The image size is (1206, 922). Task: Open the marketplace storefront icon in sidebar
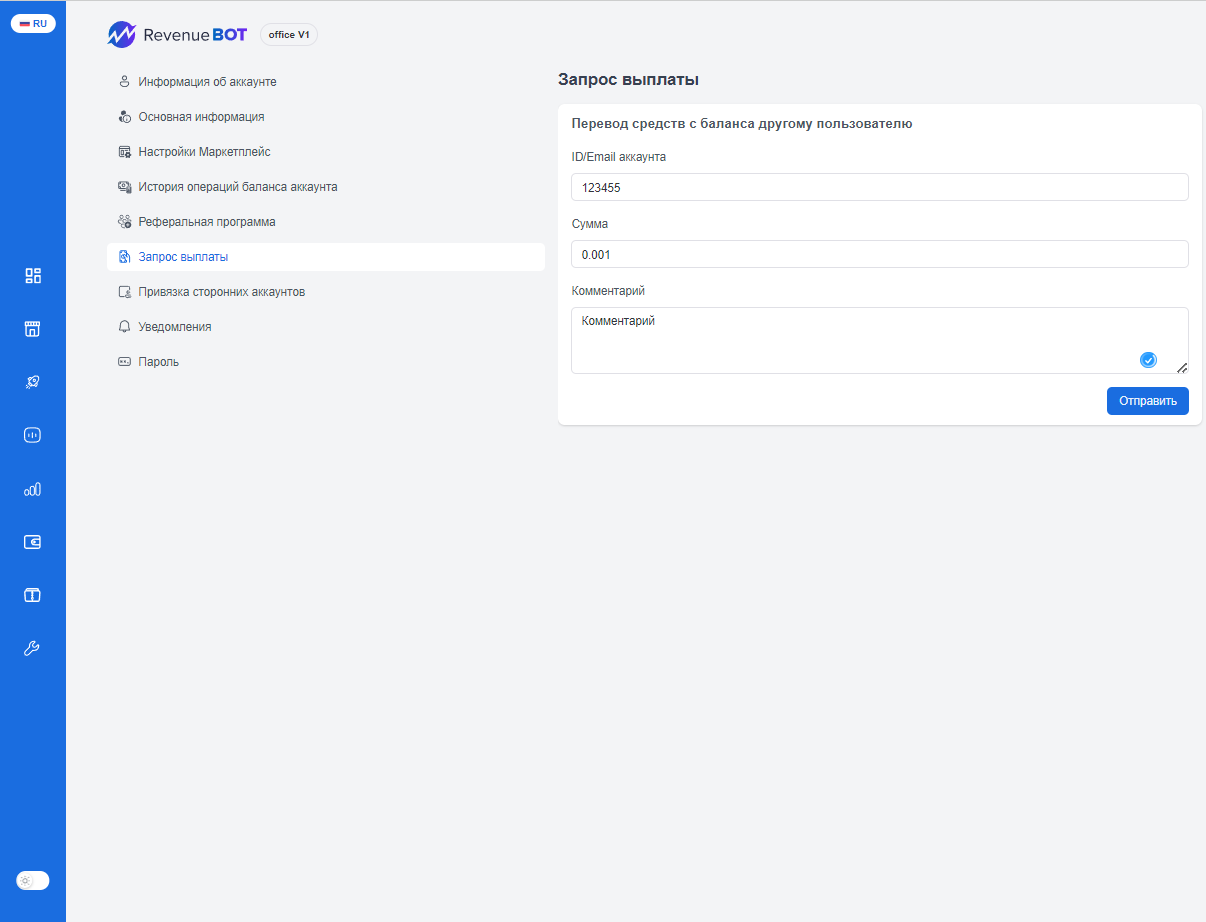coord(32,329)
